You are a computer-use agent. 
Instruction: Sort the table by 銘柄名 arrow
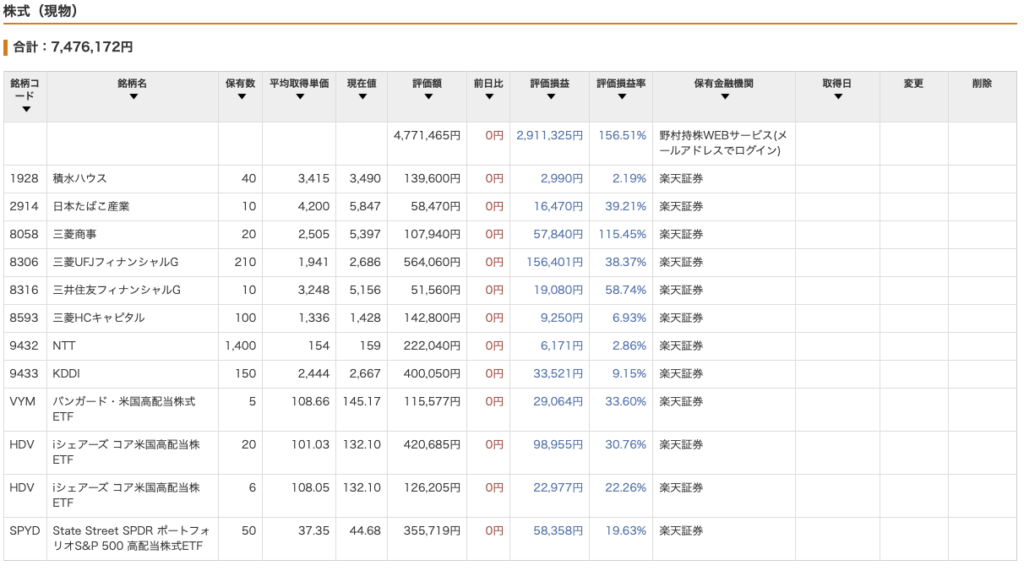click(x=132, y=97)
